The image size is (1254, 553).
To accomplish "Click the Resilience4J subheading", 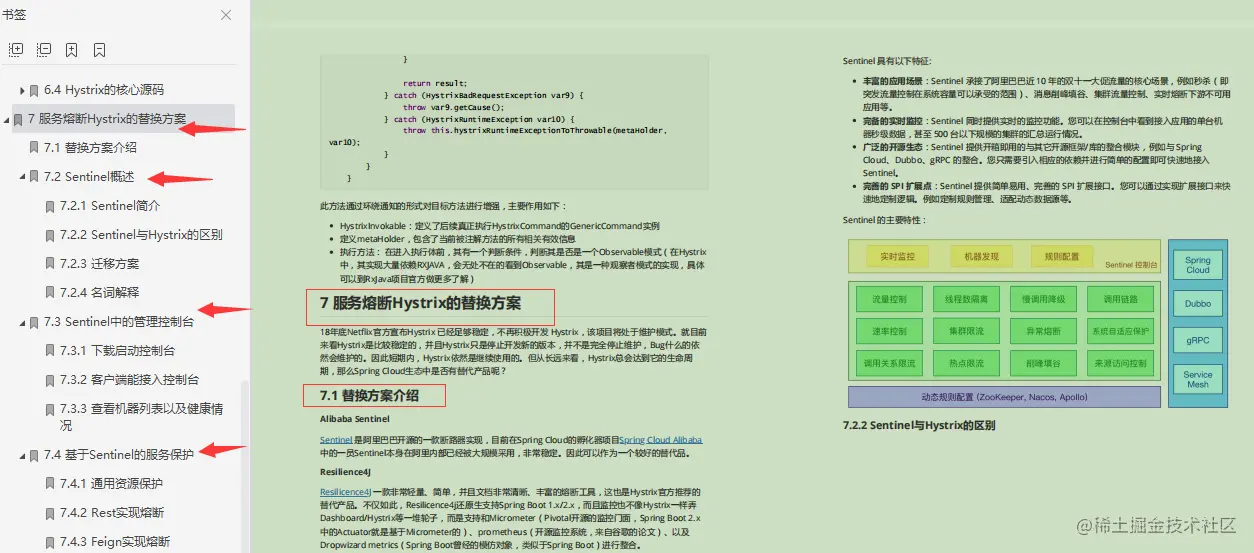I will point(346,471).
